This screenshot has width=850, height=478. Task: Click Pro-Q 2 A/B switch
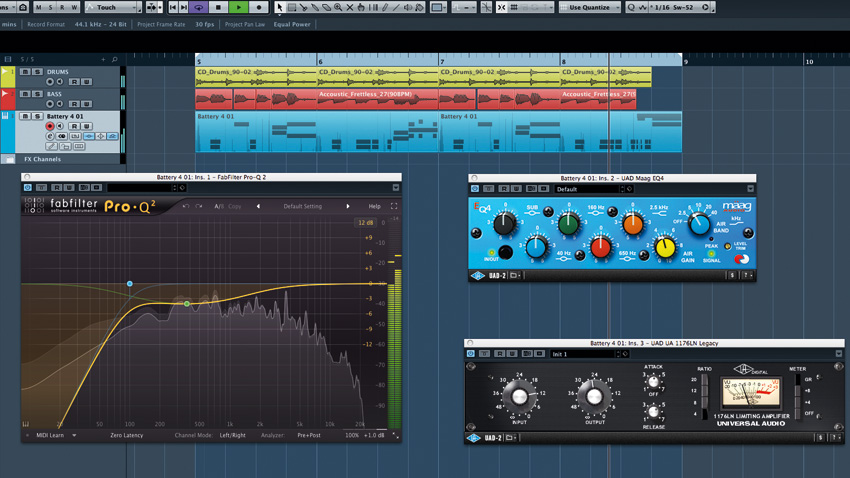218,206
